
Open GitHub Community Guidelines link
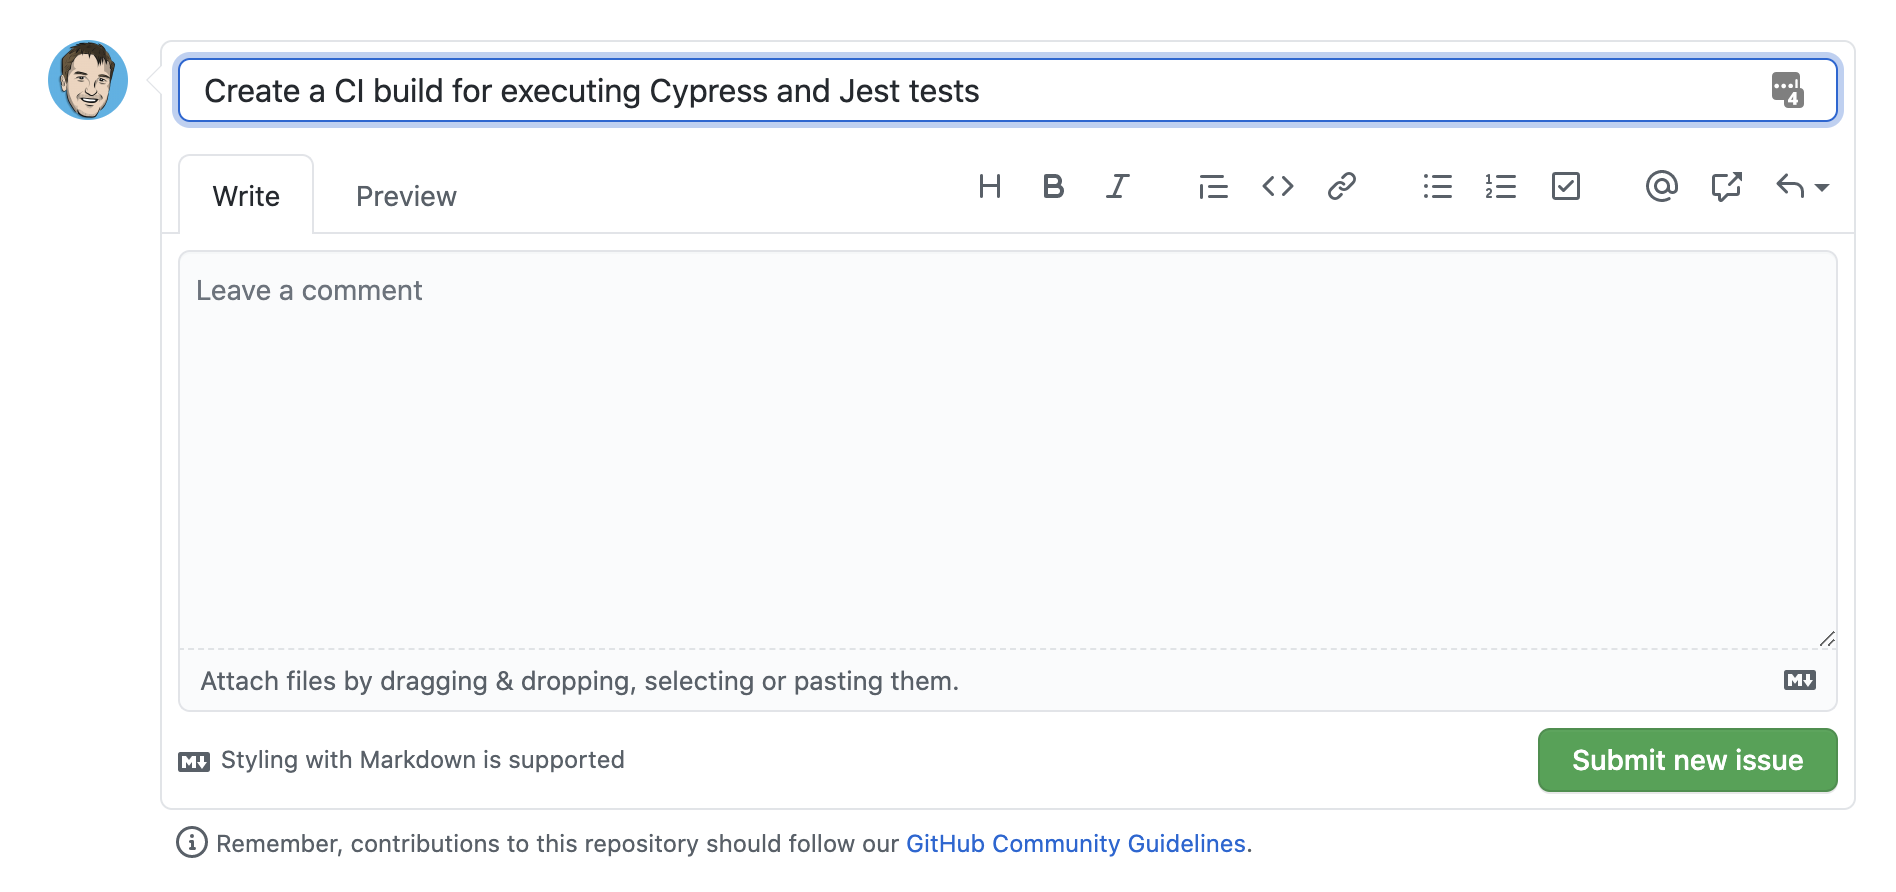[1076, 843]
